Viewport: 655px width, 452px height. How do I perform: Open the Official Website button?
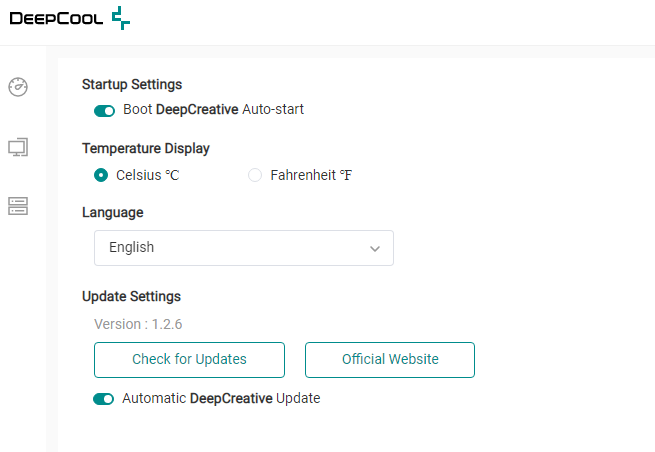[389, 359]
